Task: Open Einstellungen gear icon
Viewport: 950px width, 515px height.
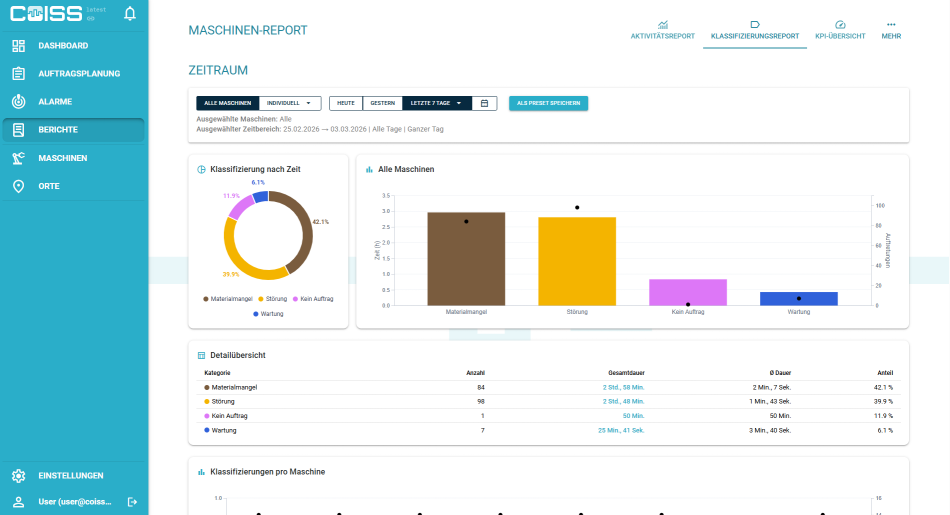Action: pos(19,476)
